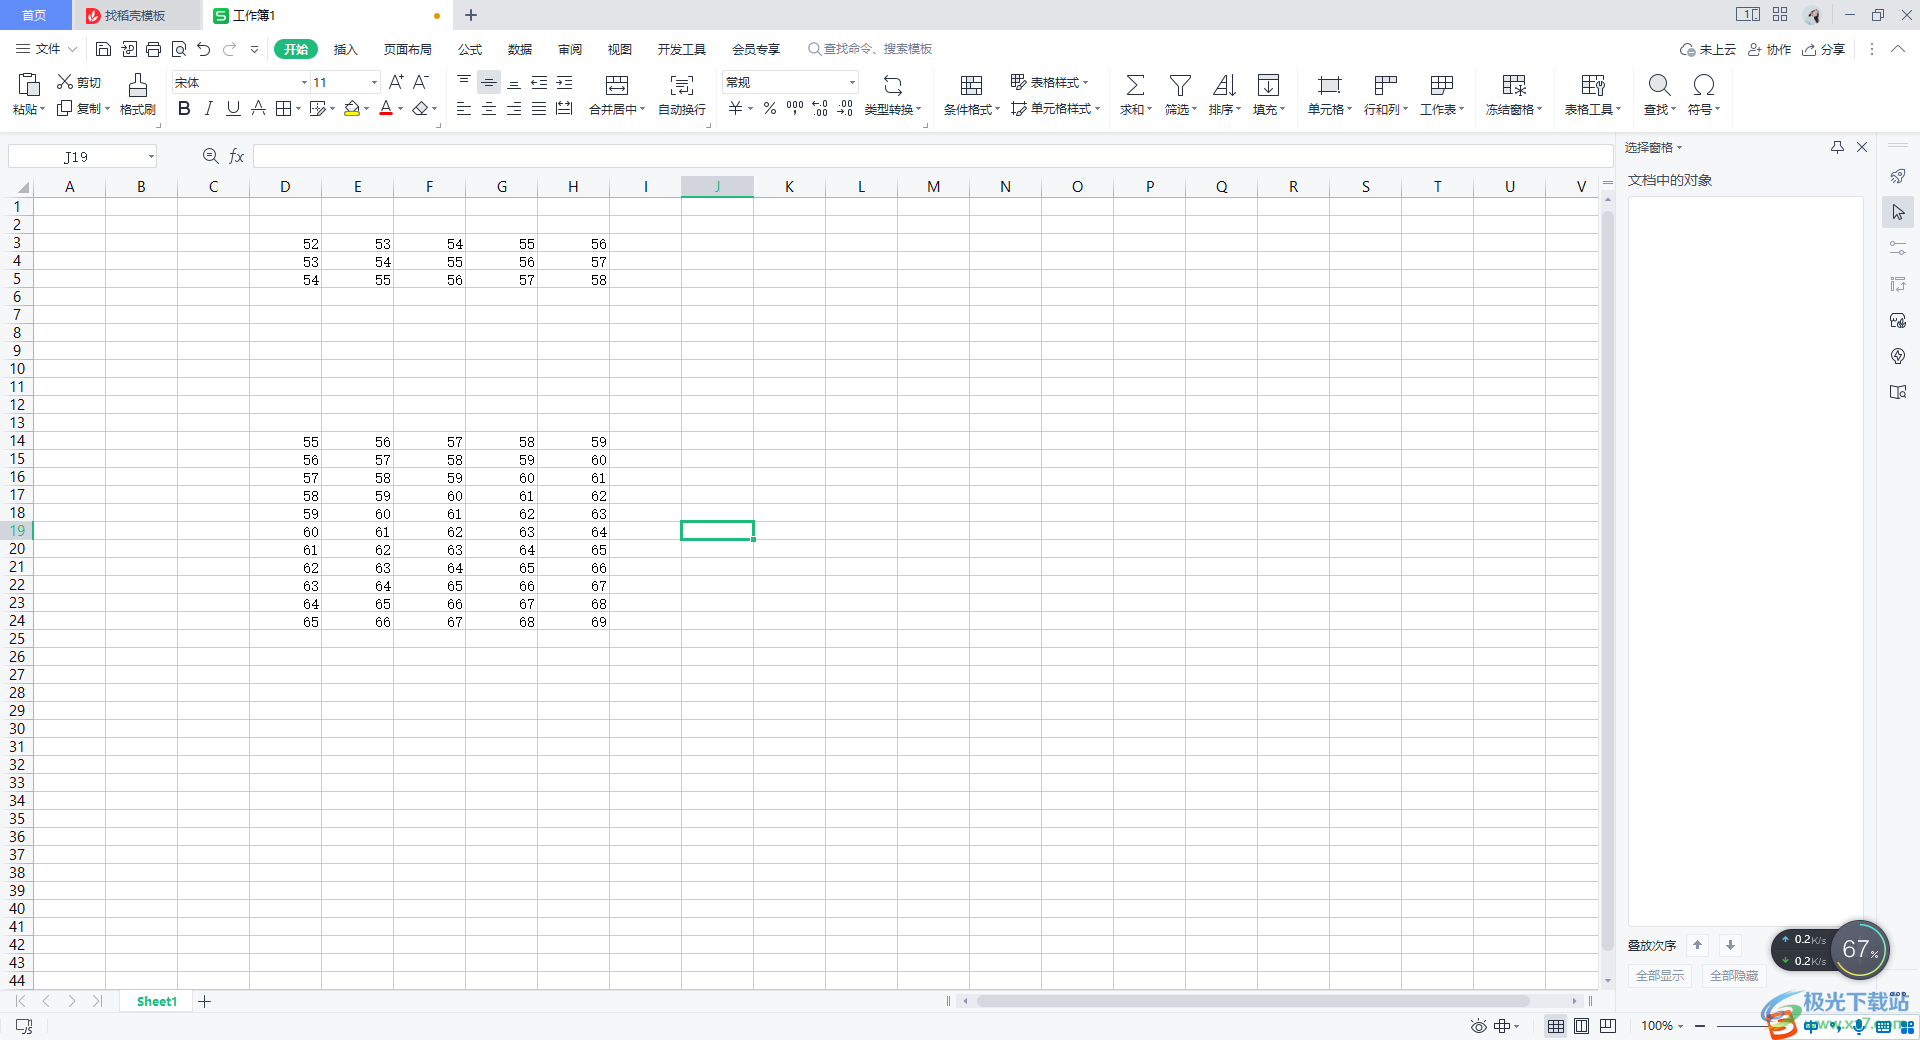This screenshot has height=1040, width=1920.
Task: Click the Sum (求和) sigma icon
Action: pos(1135,85)
